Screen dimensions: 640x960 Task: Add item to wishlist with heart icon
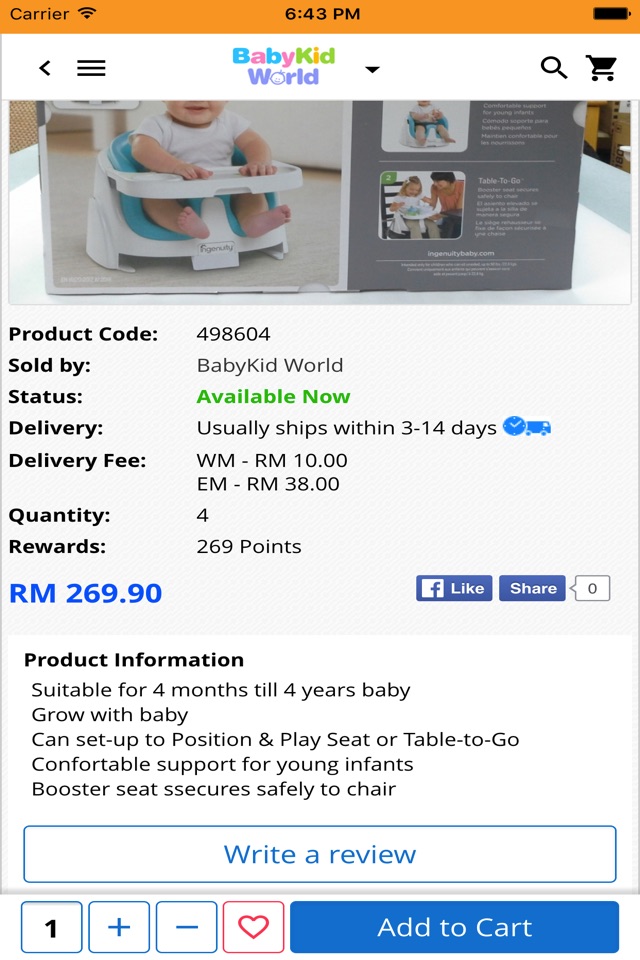pyautogui.click(x=253, y=926)
